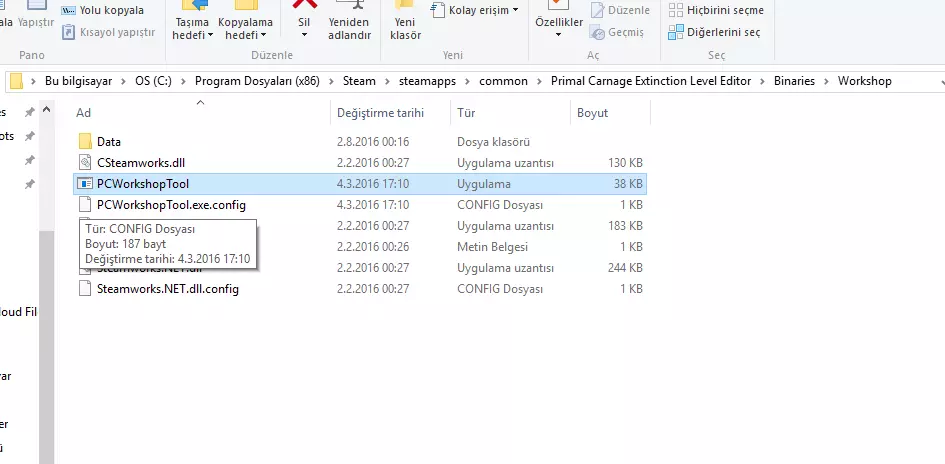Click fourth pin icon in navigation pane
The height and width of the screenshot is (464, 945).
click(29, 184)
